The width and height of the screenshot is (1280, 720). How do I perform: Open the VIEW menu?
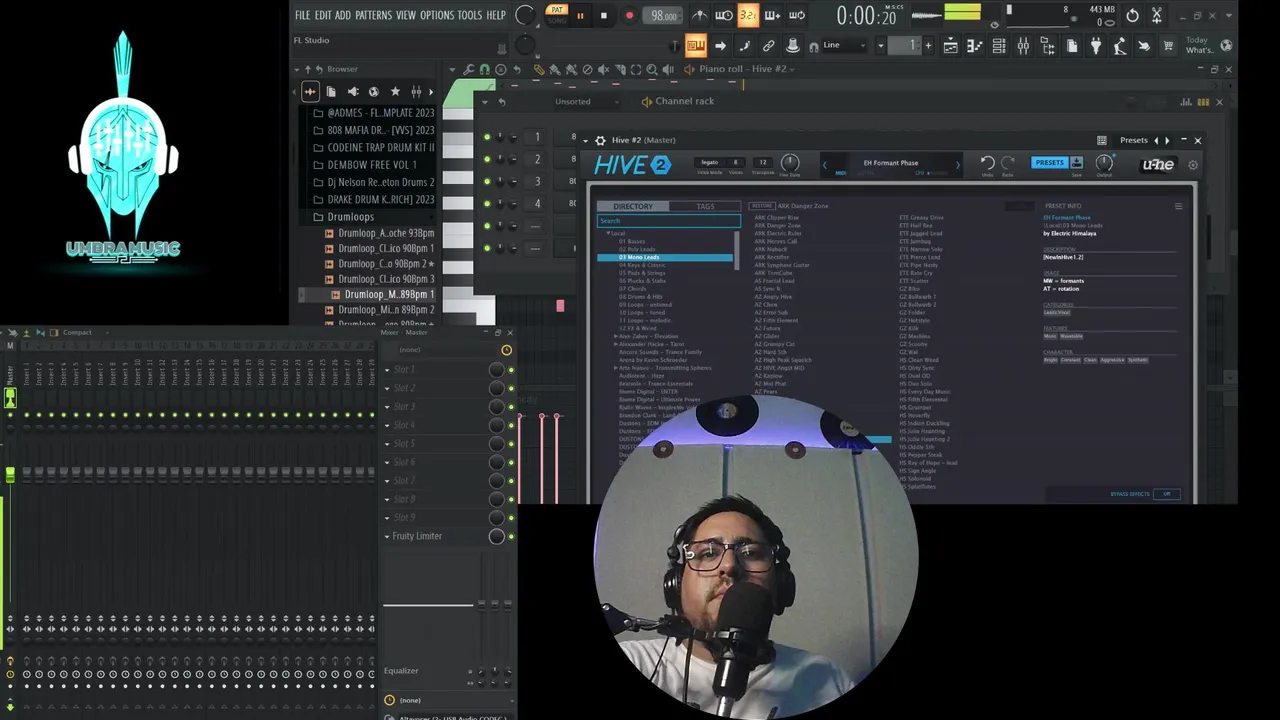pyautogui.click(x=405, y=15)
